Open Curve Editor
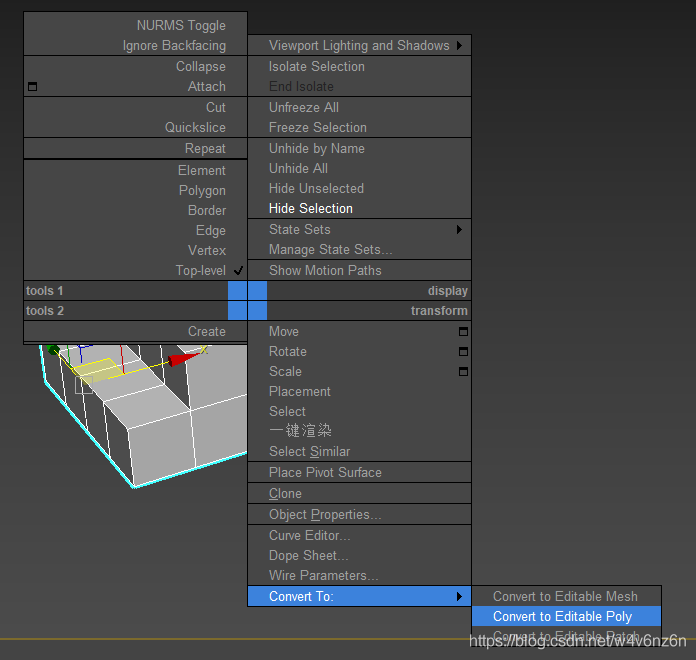 [310, 535]
